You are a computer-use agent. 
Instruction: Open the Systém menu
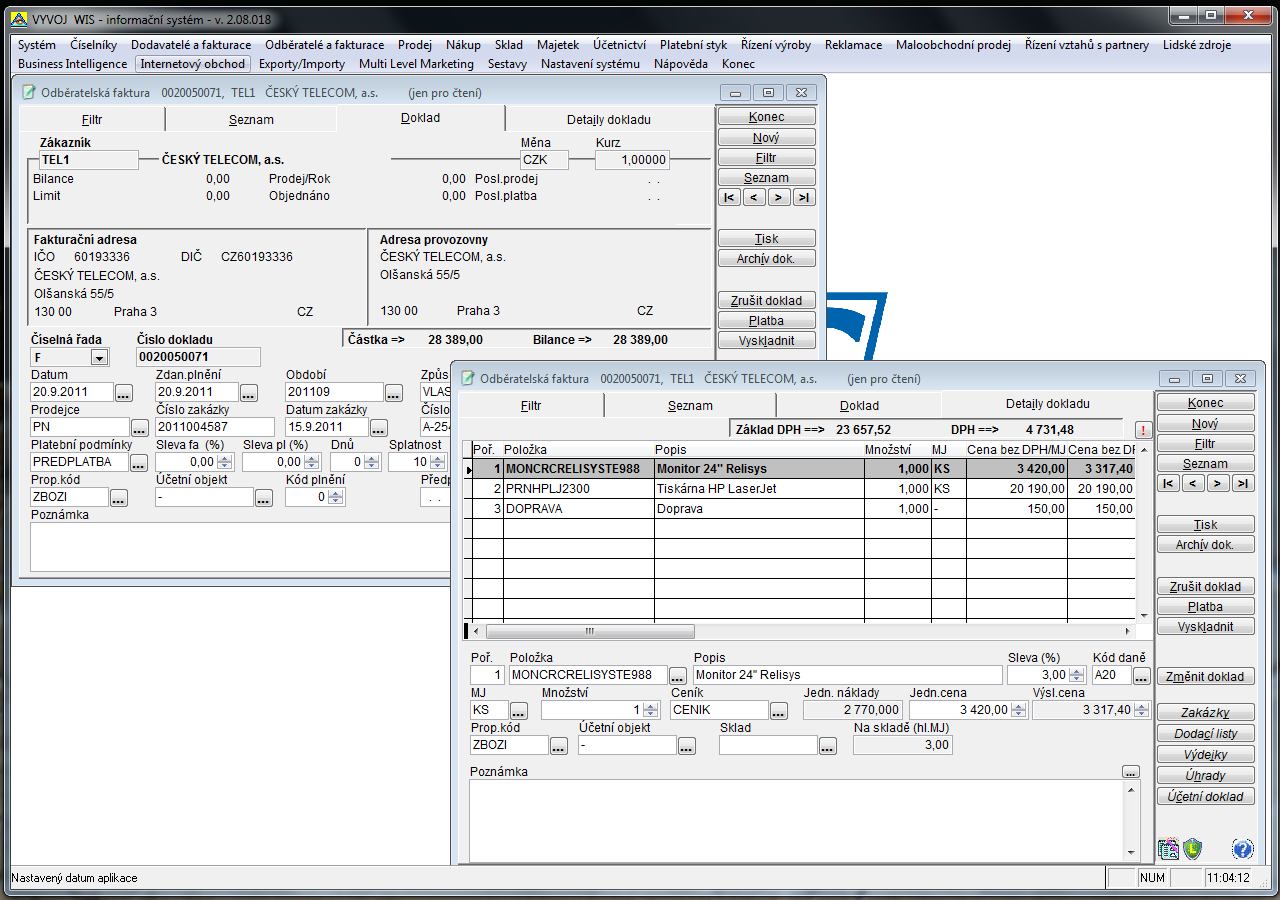point(37,45)
